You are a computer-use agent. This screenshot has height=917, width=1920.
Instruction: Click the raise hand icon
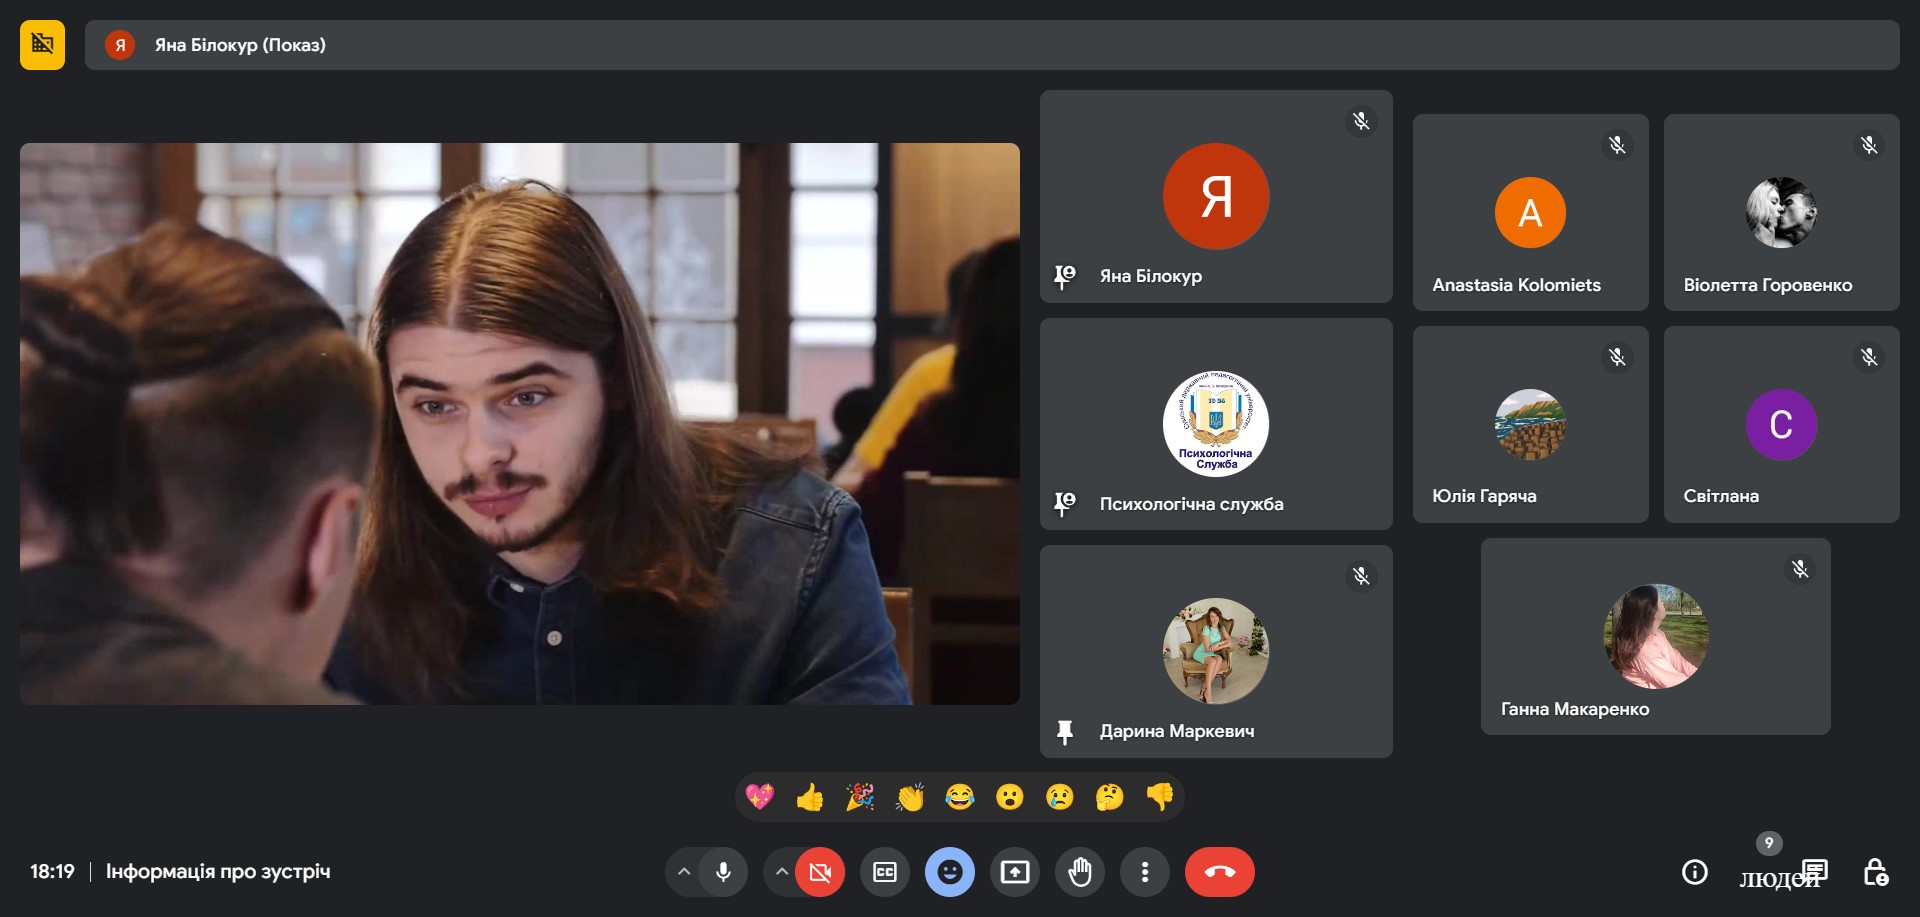pos(1080,872)
